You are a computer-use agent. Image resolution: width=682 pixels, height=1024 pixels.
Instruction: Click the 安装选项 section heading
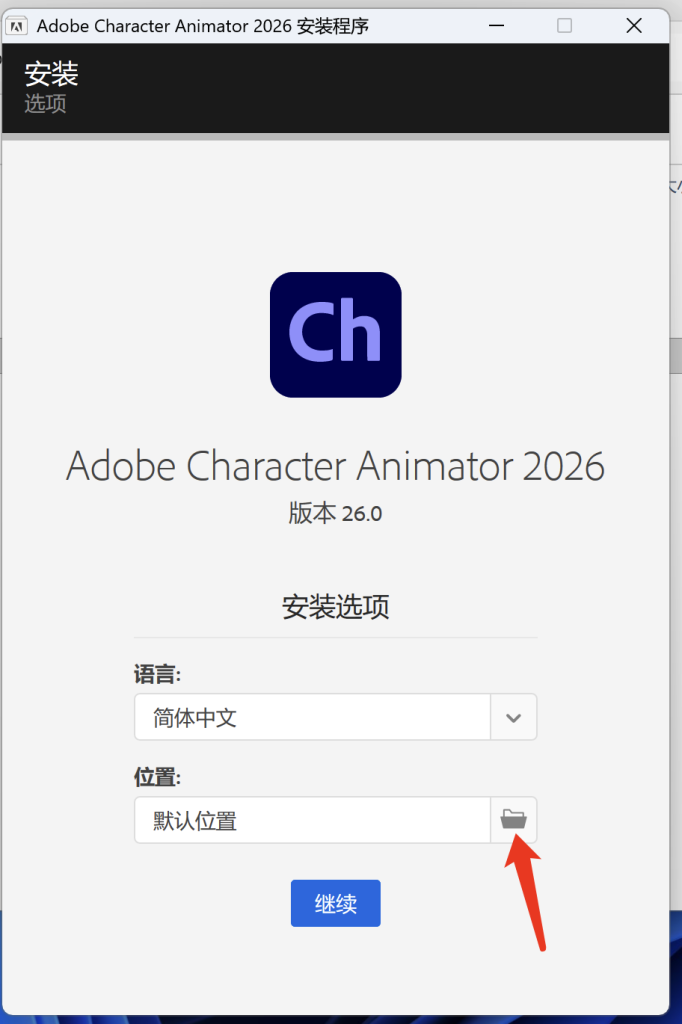335,607
